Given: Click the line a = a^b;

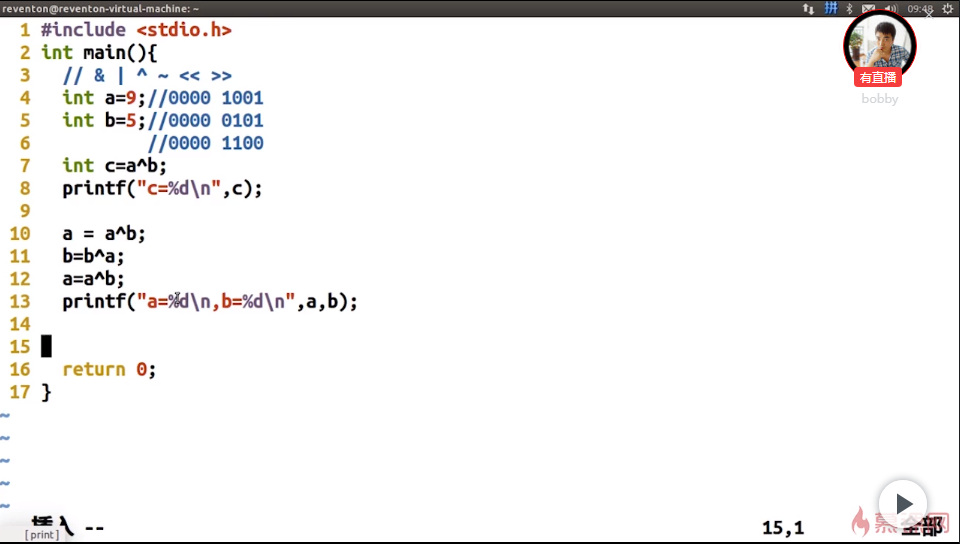Looking at the screenshot, I should (x=104, y=234).
